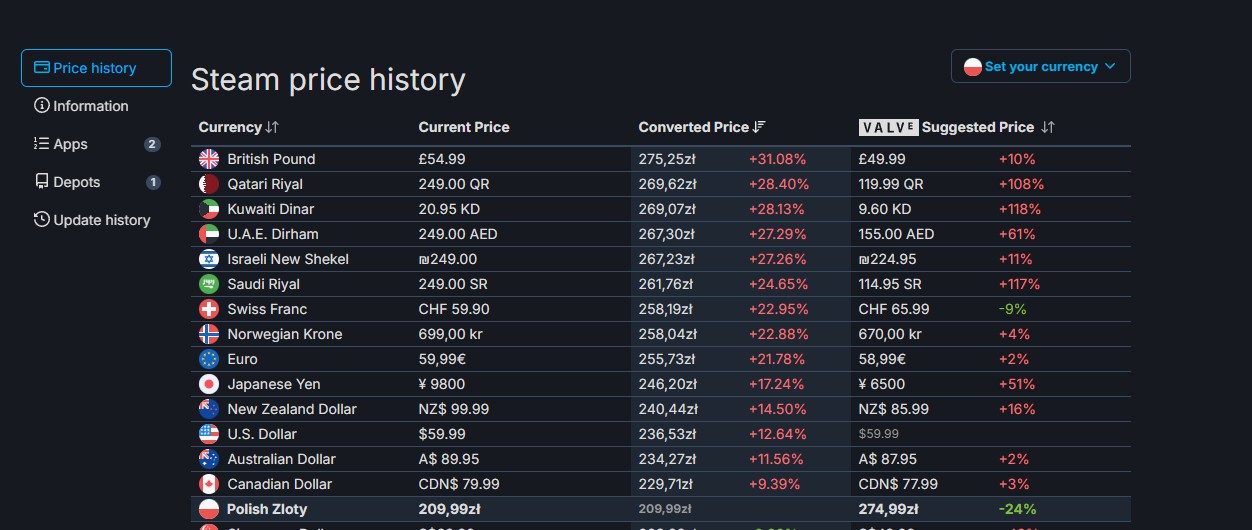Viewport: 1252px width, 530px height.
Task: Click the Apps count badge showing 2
Action: coord(152,144)
